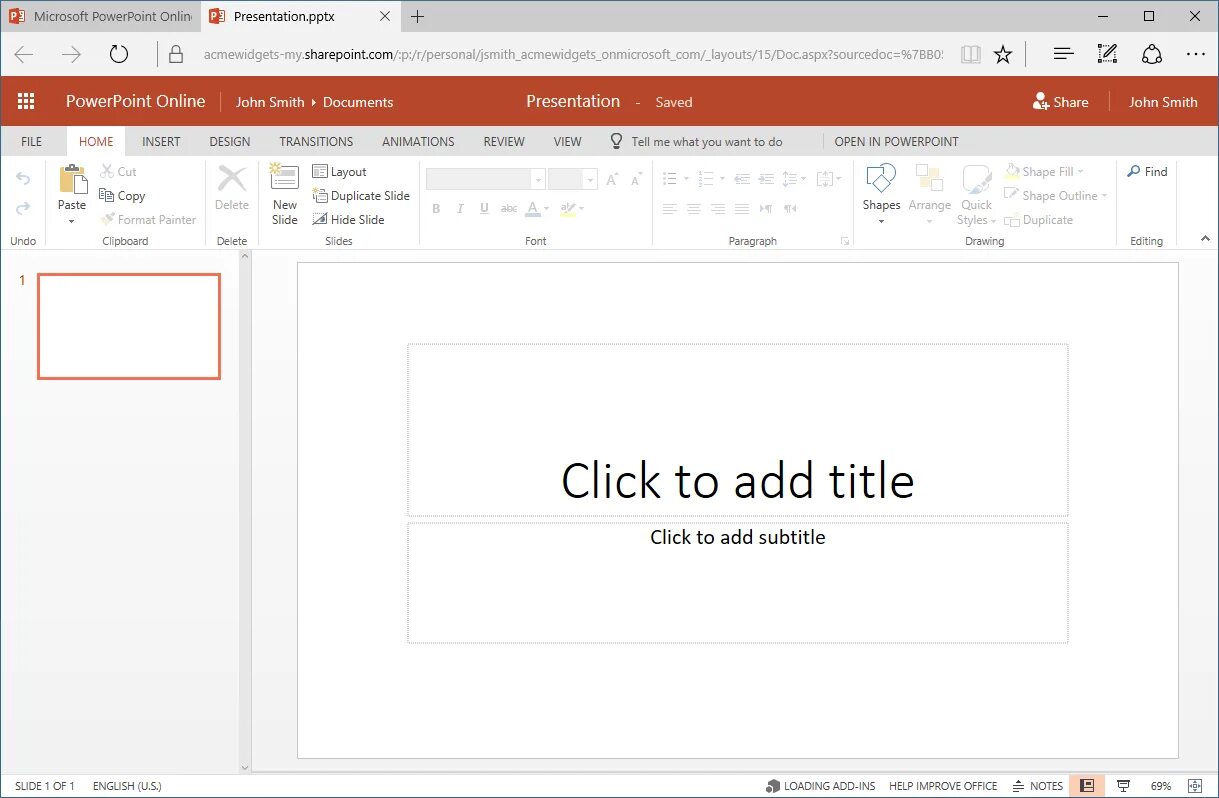Click HELP IMPROVE OFFICE link
The width and height of the screenshot is (1219, 798).
[x=943, y=786]
